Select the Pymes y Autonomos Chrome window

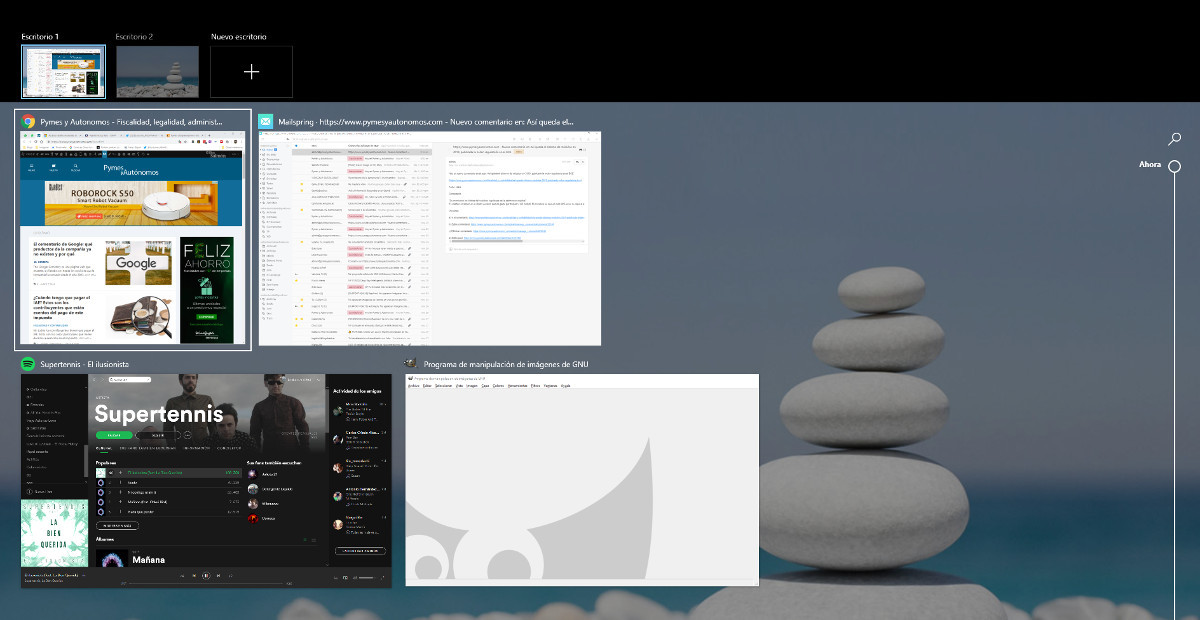point(132,240)
